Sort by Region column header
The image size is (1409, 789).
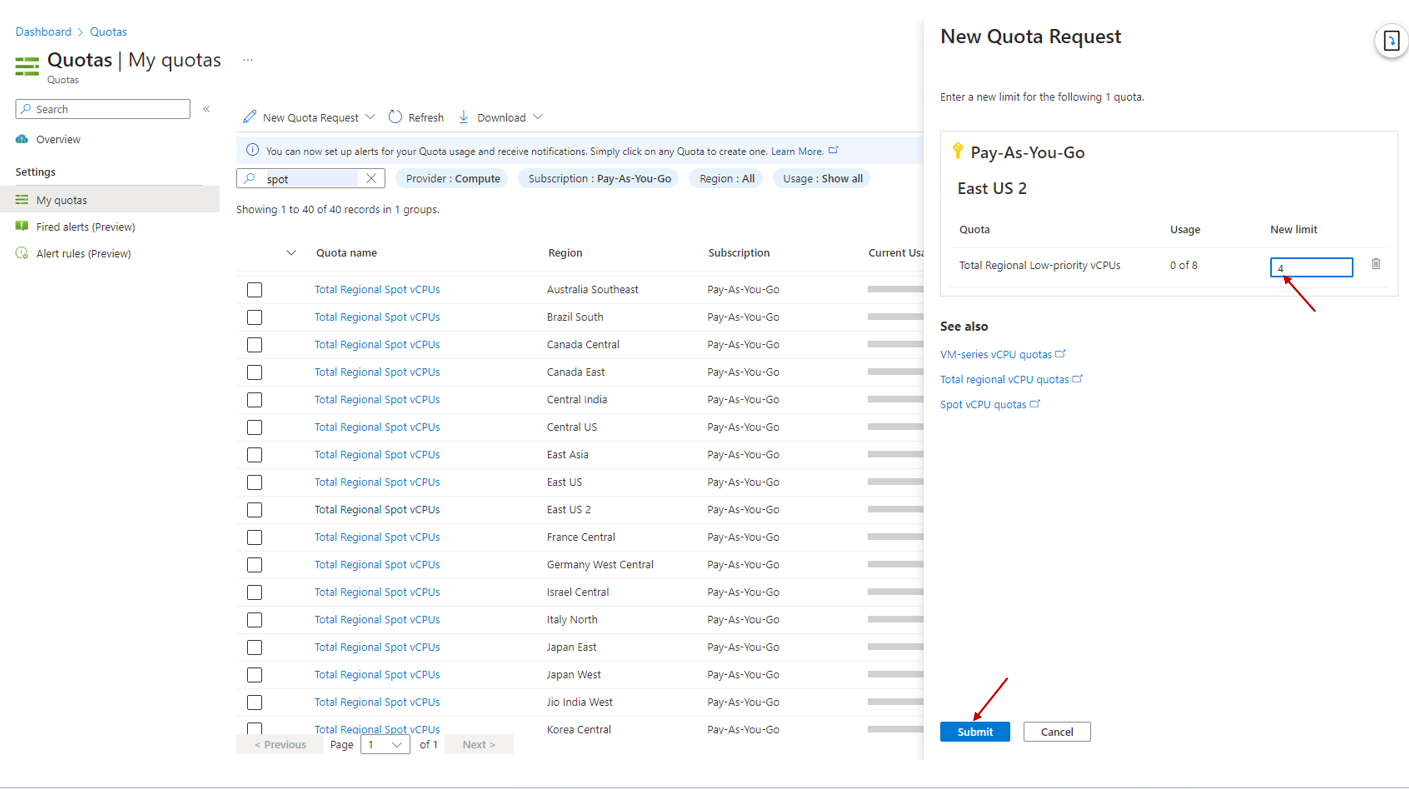click(565, 253)
